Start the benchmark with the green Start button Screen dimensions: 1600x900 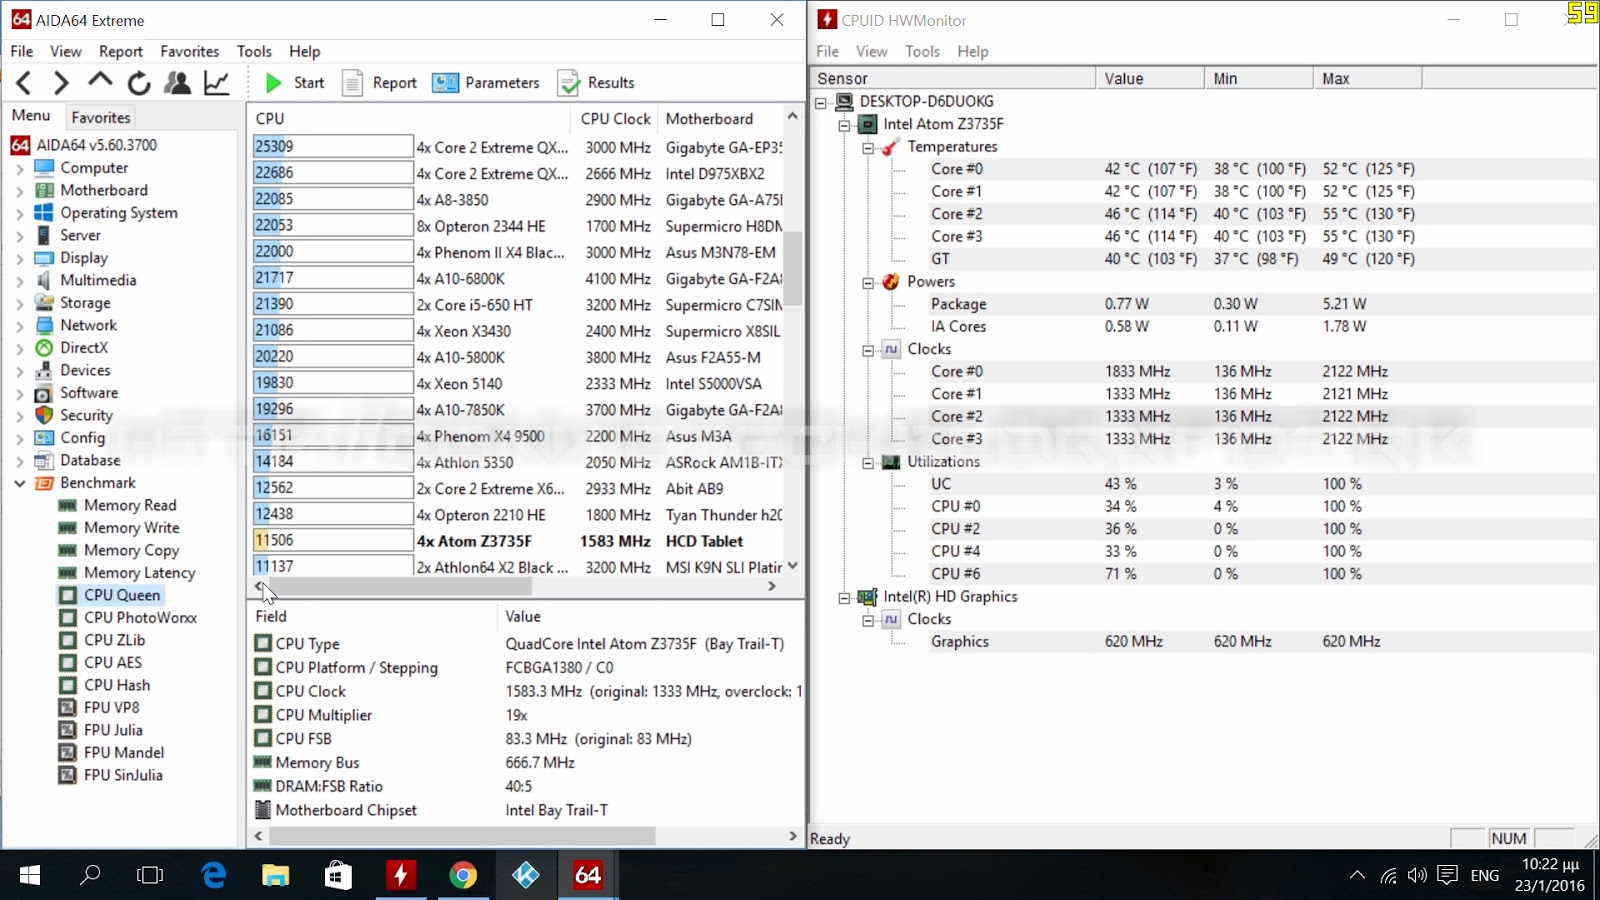[295, 83]
